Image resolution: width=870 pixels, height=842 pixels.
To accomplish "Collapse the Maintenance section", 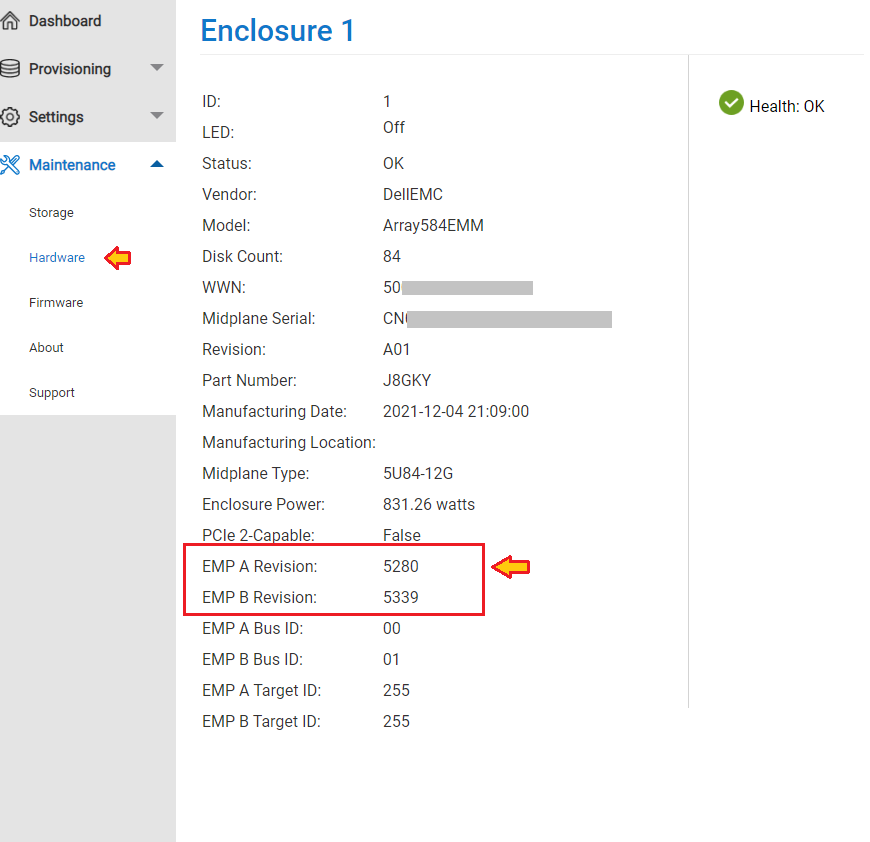I will coord(156,164).
